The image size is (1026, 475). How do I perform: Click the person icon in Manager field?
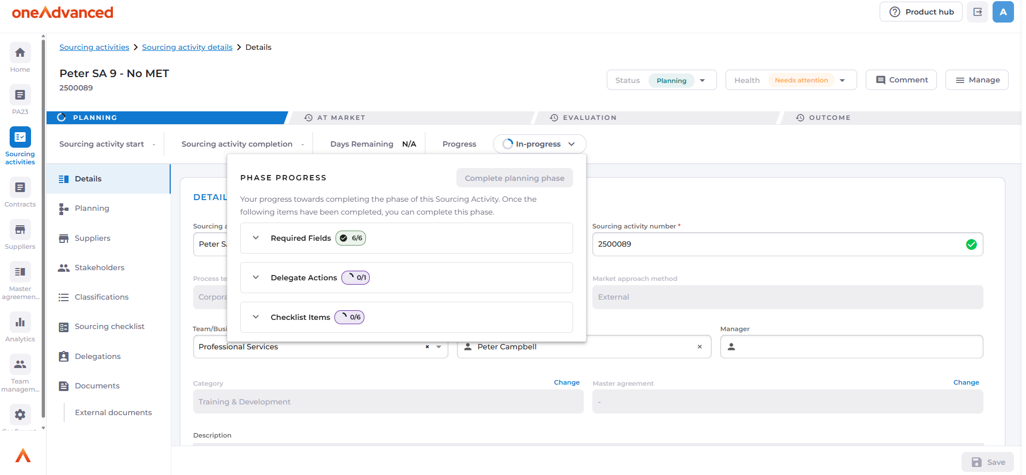tap(731, 347)
